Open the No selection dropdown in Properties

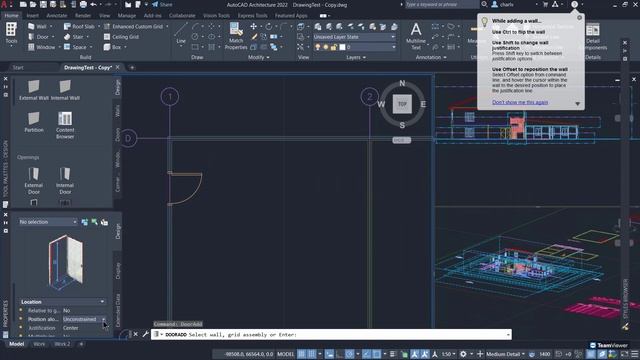tap(48, 222)
